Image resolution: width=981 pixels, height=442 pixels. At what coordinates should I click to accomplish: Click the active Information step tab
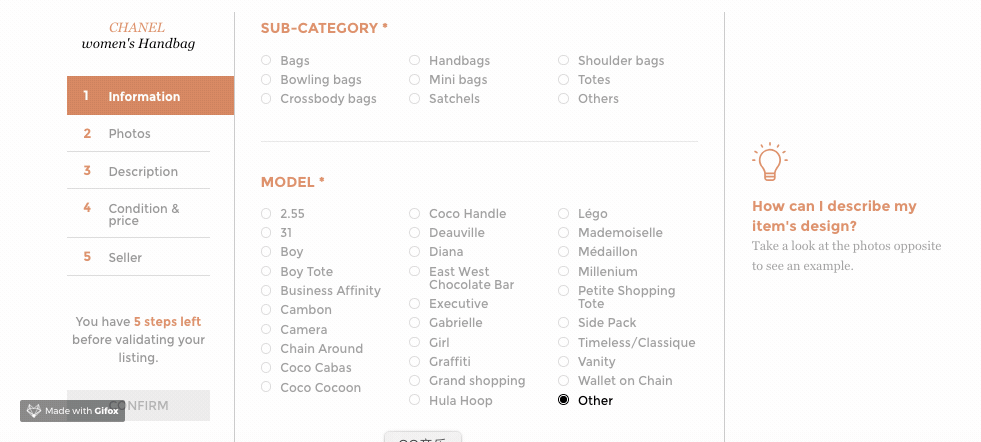click(x=150, y=96)
